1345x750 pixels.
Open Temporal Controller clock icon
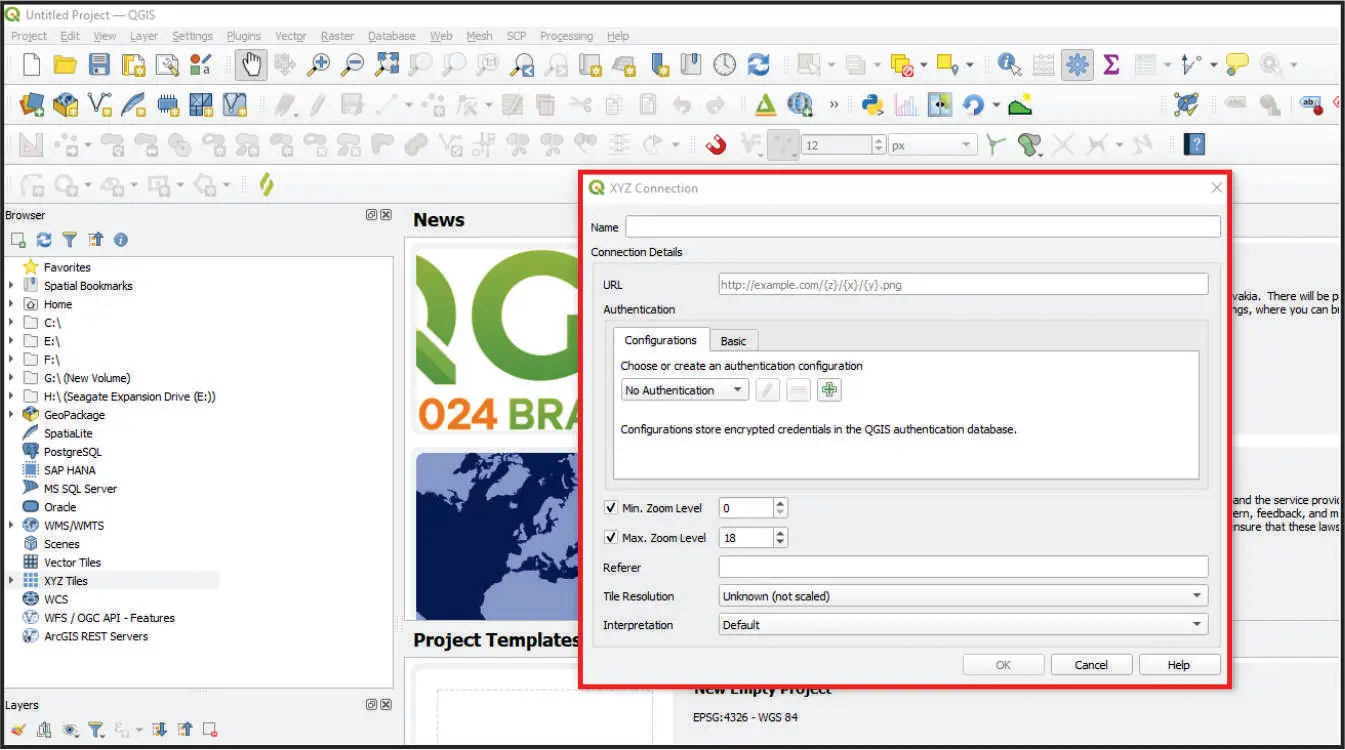click(x=725, y=65)
